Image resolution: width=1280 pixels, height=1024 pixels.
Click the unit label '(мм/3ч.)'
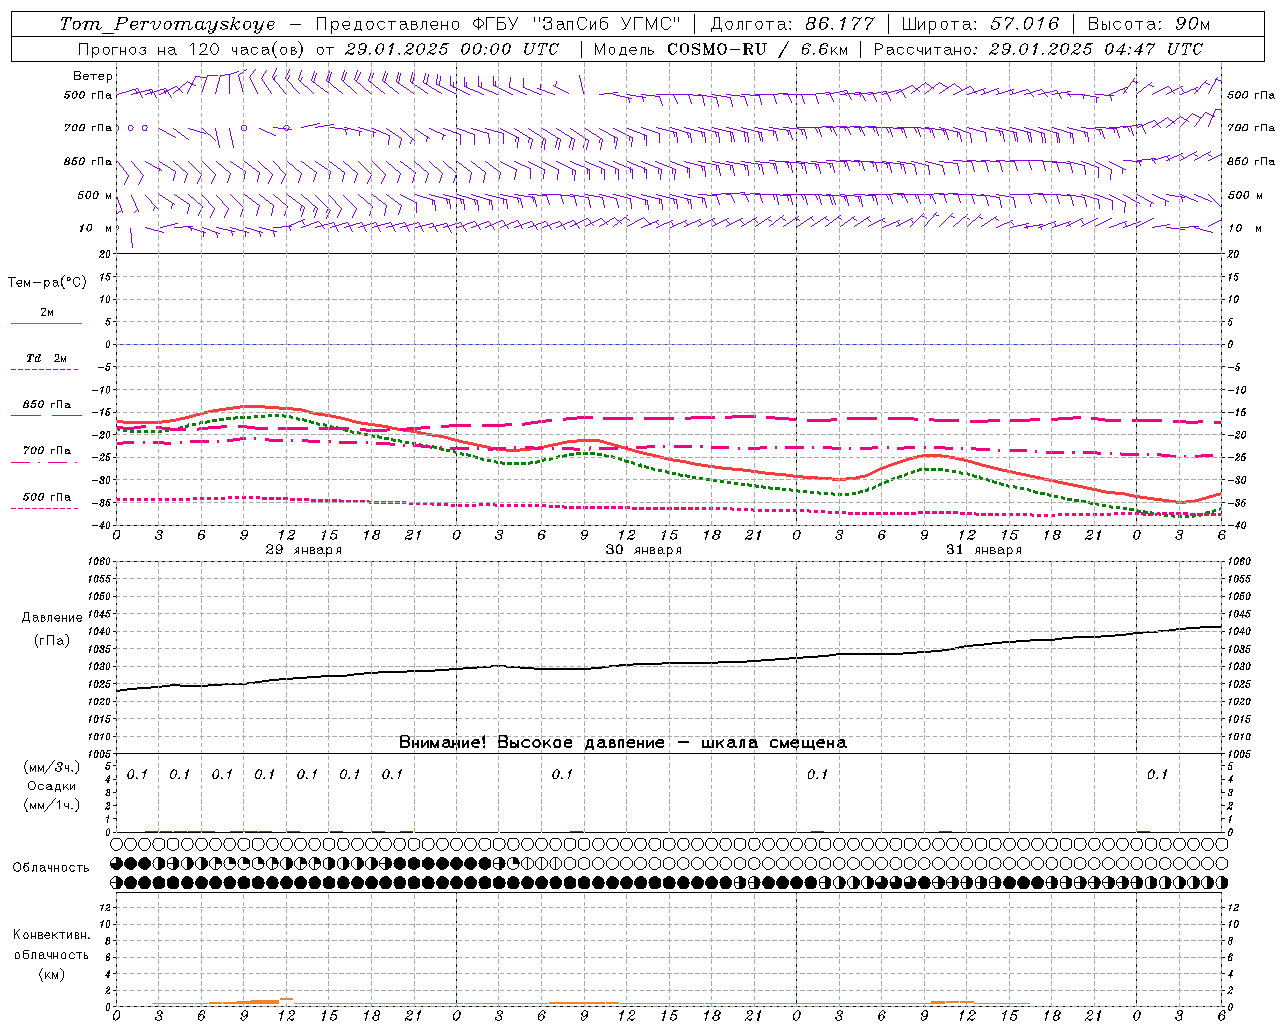coord(51,768)
